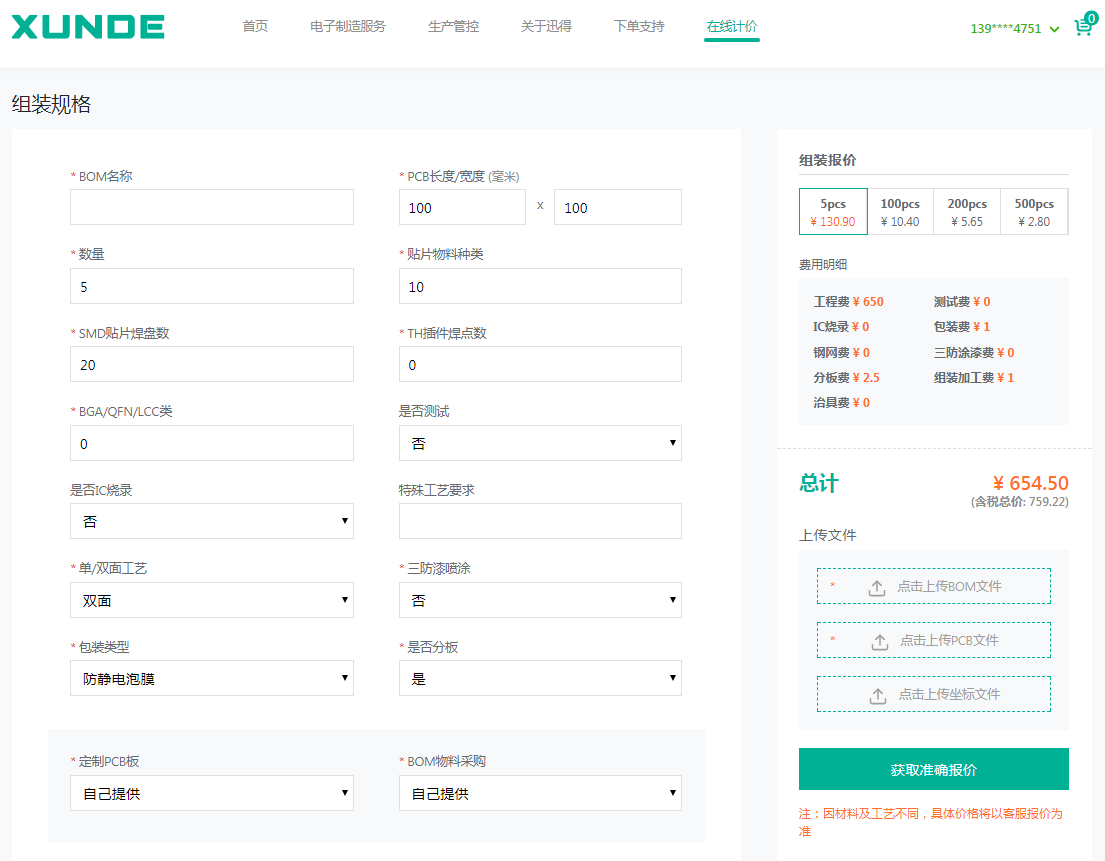Open the shopping cart icon

(1082, 27)
